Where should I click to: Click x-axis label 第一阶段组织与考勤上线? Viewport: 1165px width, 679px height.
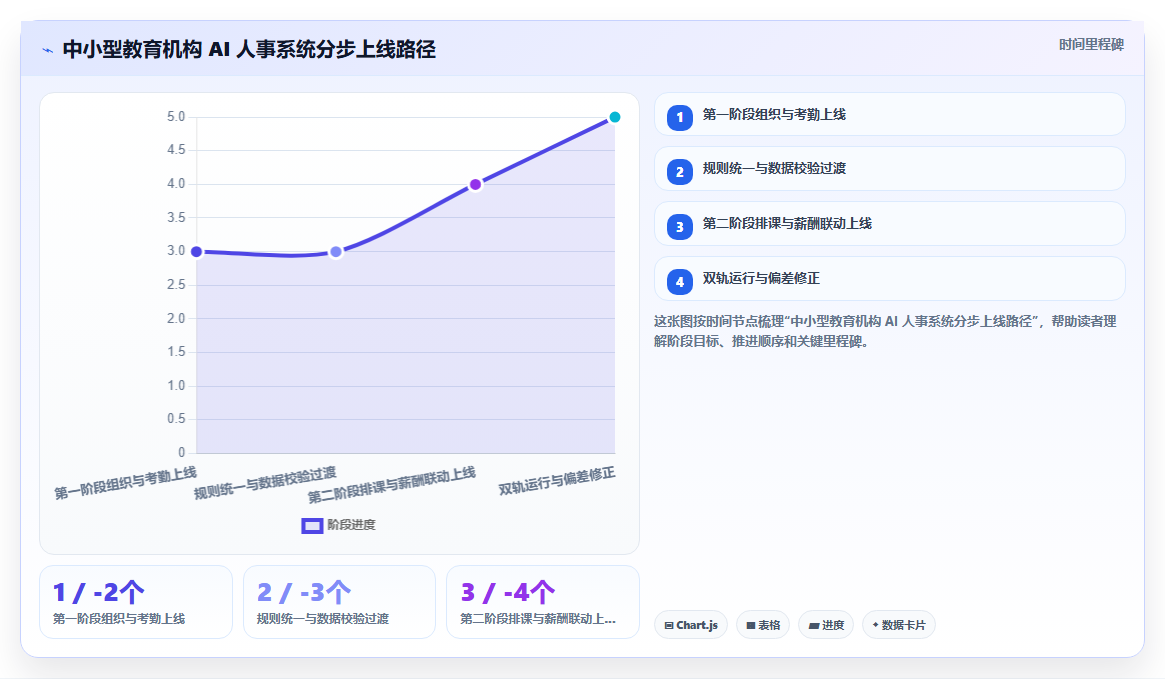click(126, 482)
